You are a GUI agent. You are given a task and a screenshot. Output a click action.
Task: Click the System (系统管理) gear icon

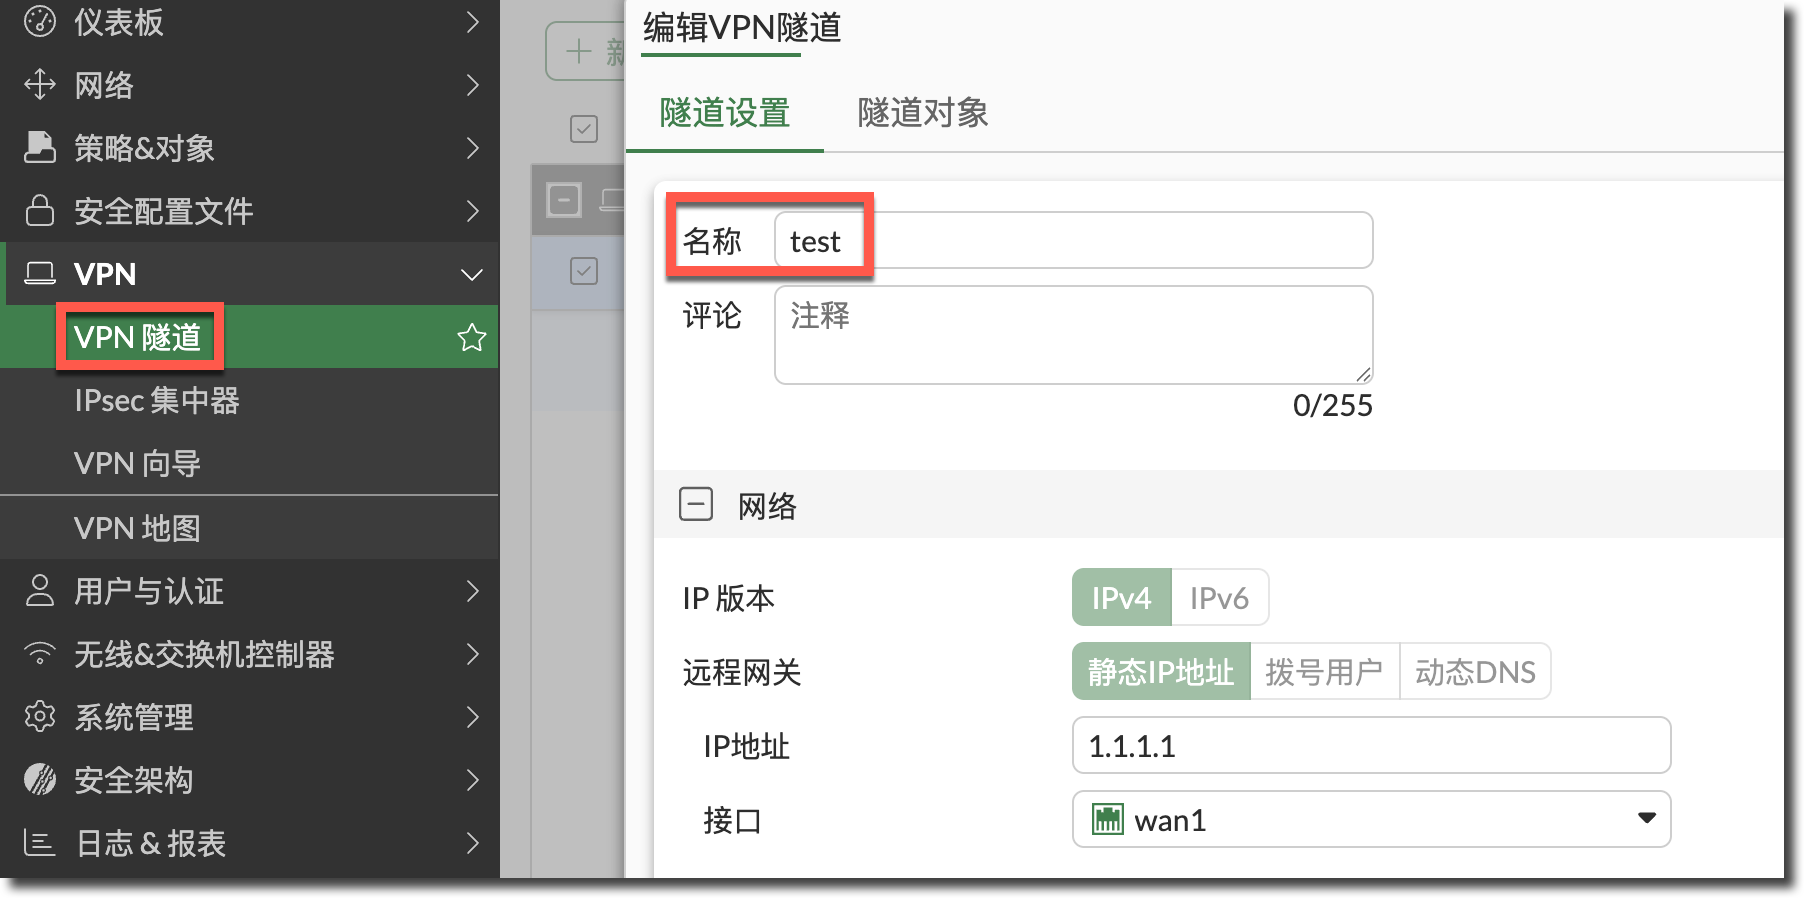tap(40, 717)
